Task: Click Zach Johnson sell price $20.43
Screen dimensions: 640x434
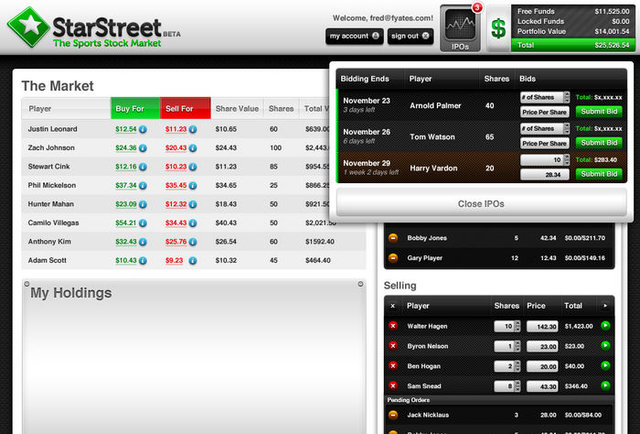Action: 176,148
